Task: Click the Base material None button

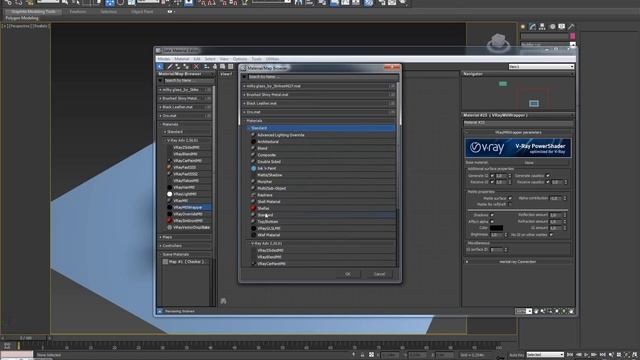Action: (x=529, y=162)
